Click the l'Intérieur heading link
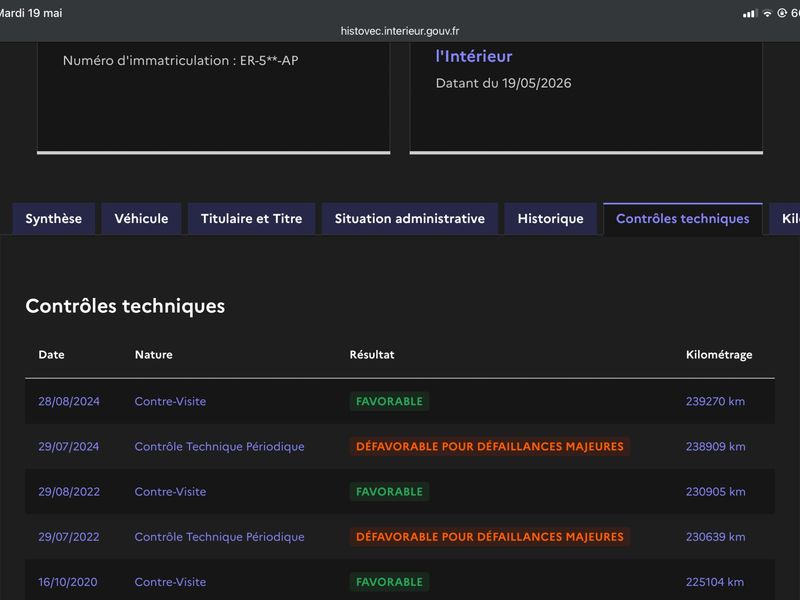This screenshot has width=800, height=600. click(x=474, y=56)
